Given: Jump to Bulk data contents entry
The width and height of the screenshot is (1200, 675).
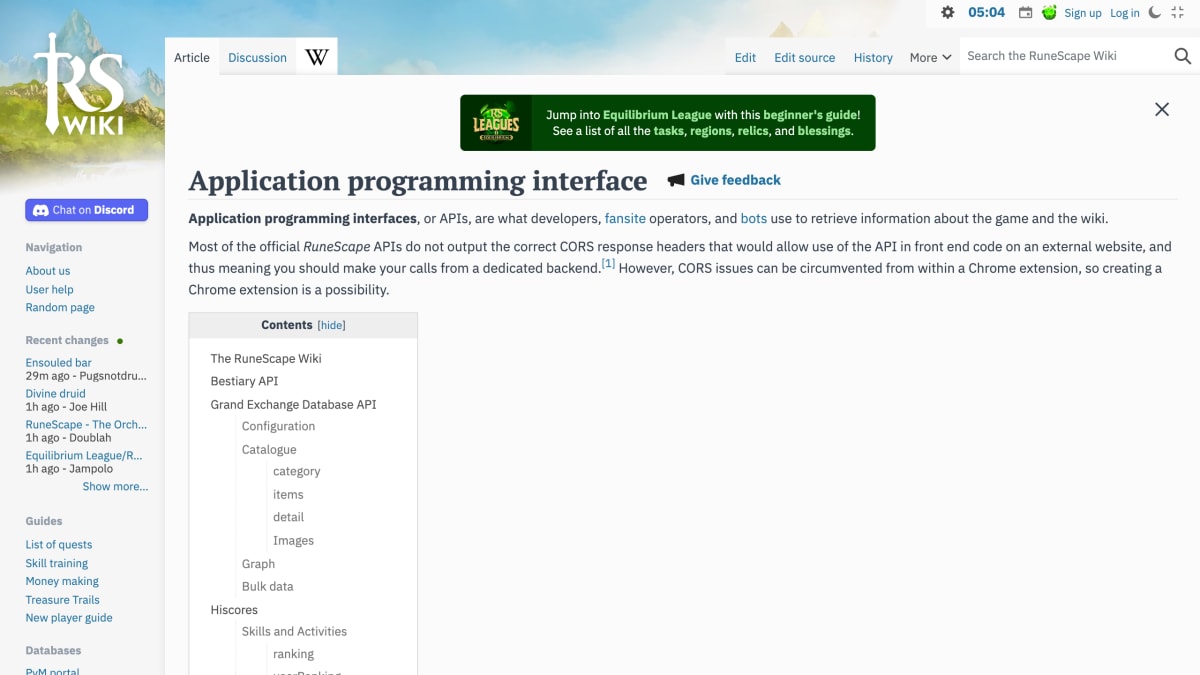Looking at the screenshot, I should click(x=267, y=586).
